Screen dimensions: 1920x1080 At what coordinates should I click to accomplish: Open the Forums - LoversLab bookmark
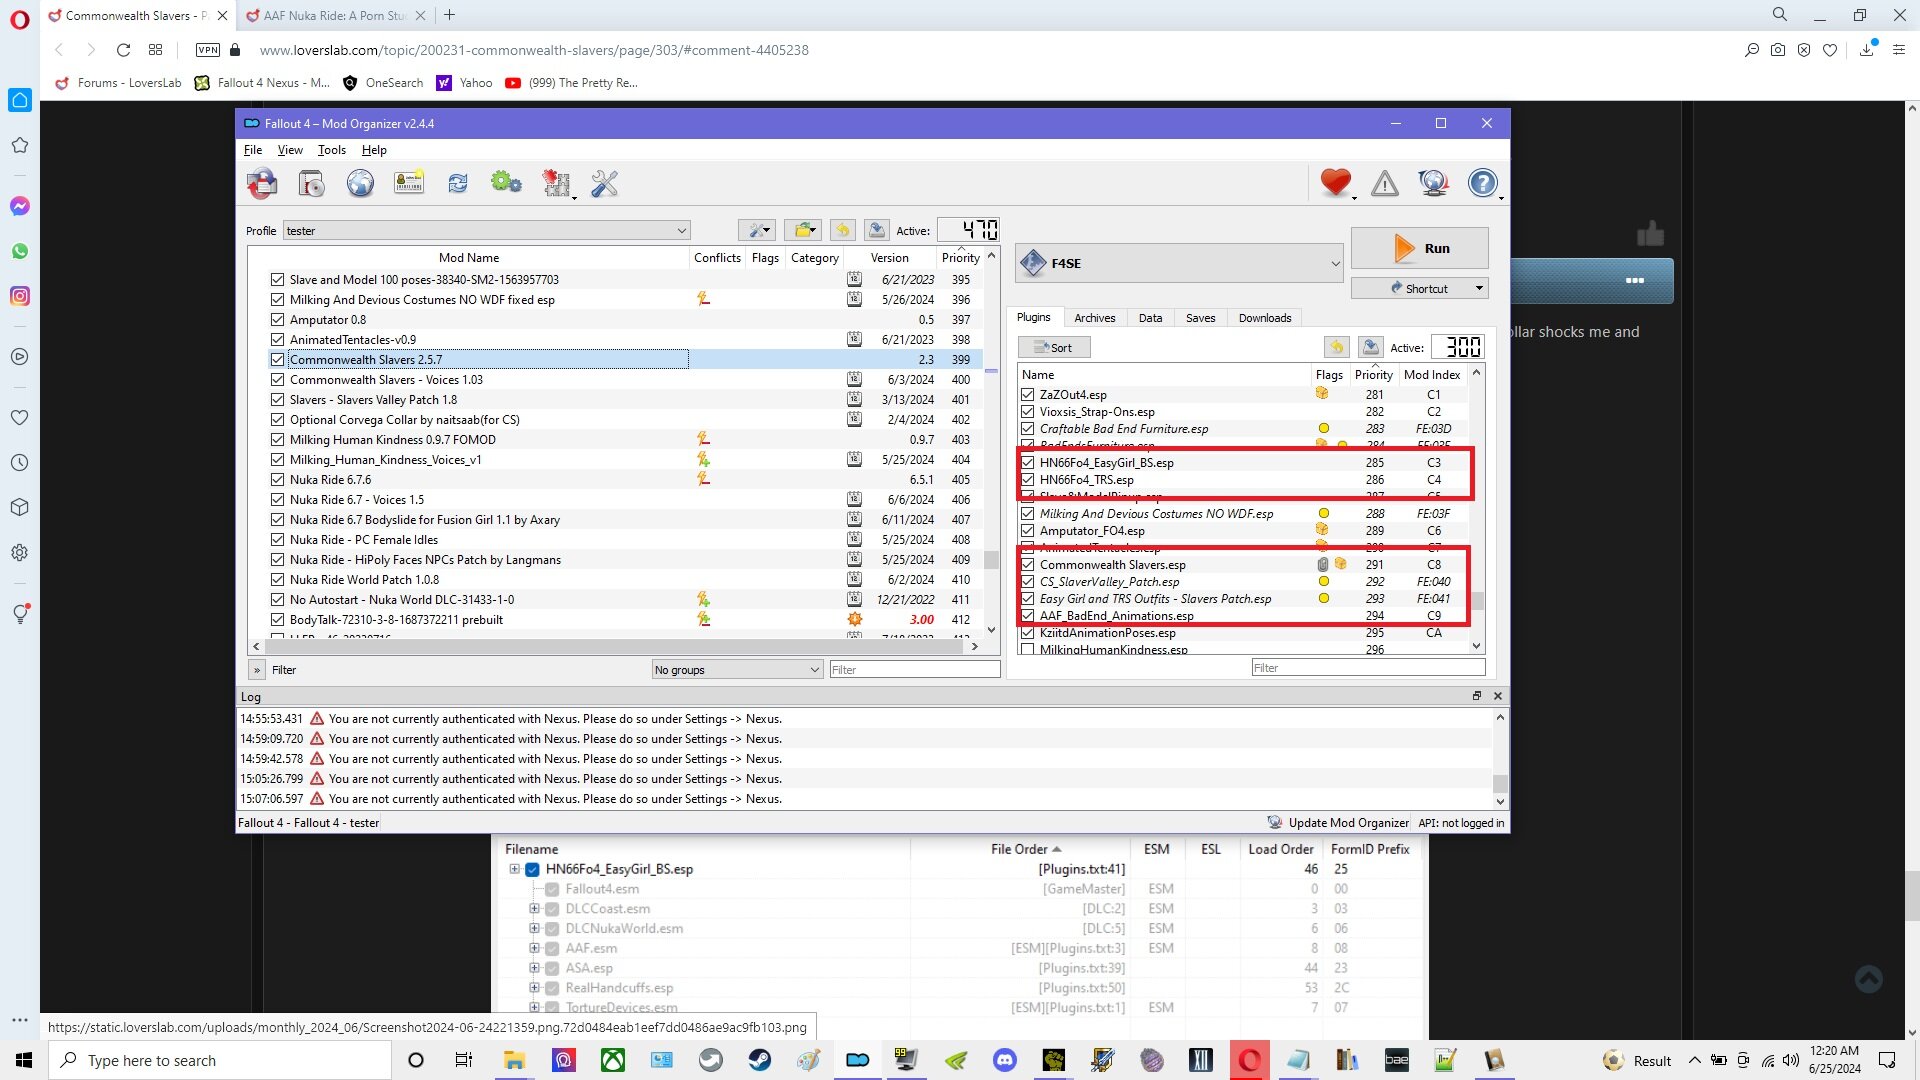[x=118, y=83]
